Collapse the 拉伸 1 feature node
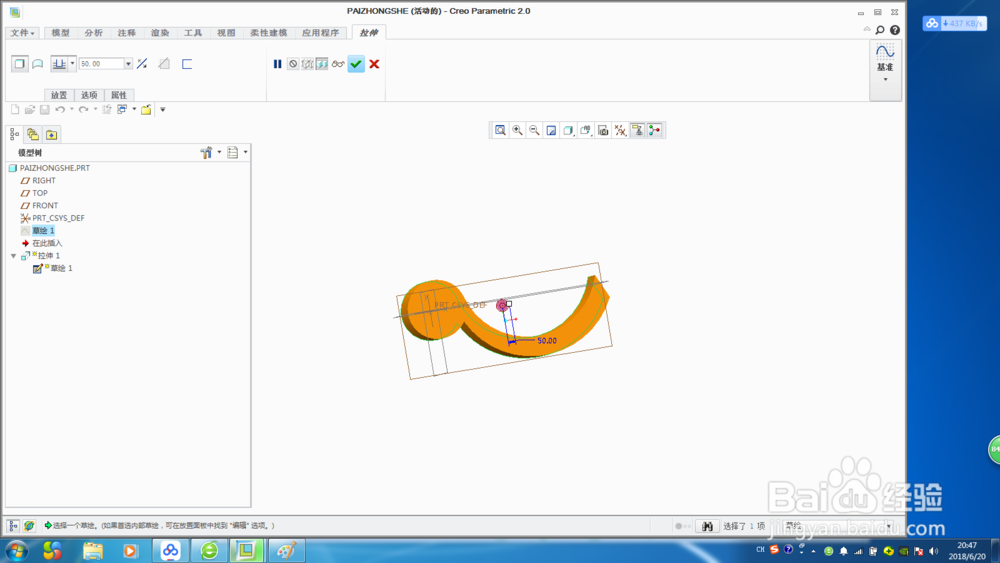The height and width of the screenshot is (563, 1000). click(x=13, y=256)
